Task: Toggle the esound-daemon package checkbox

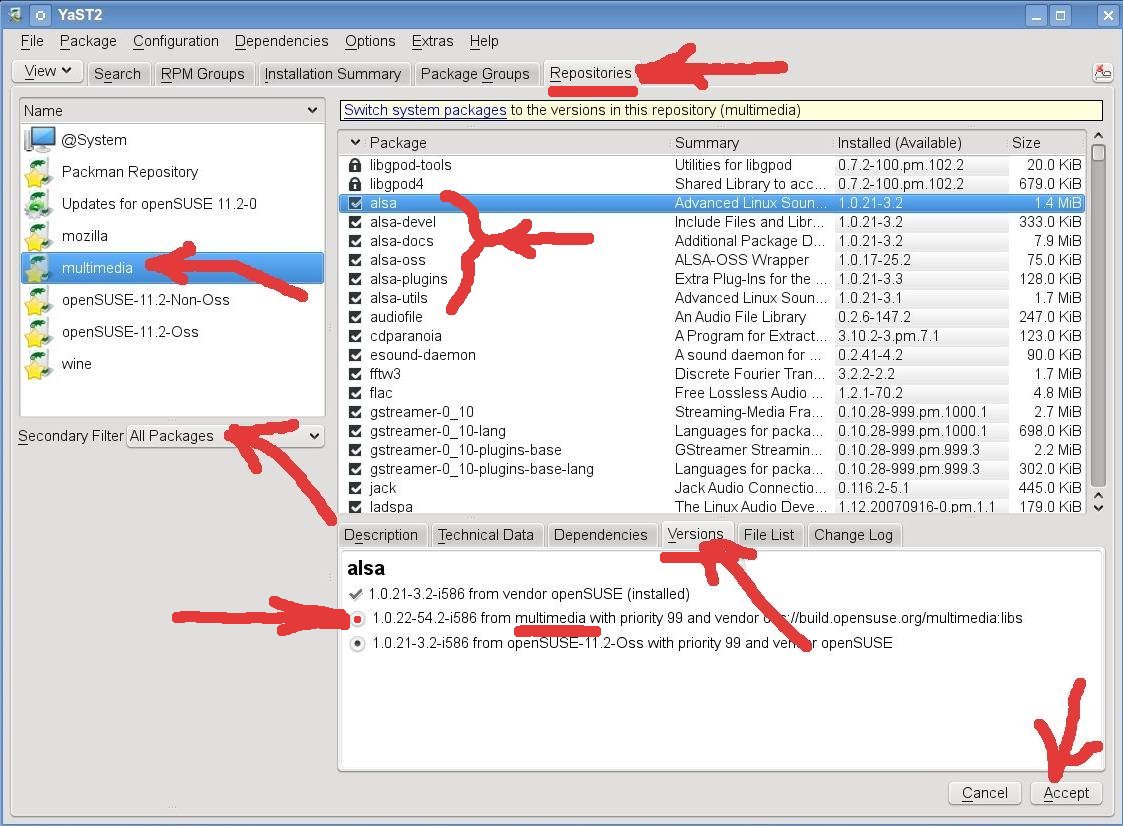Action: coord(355,355)
